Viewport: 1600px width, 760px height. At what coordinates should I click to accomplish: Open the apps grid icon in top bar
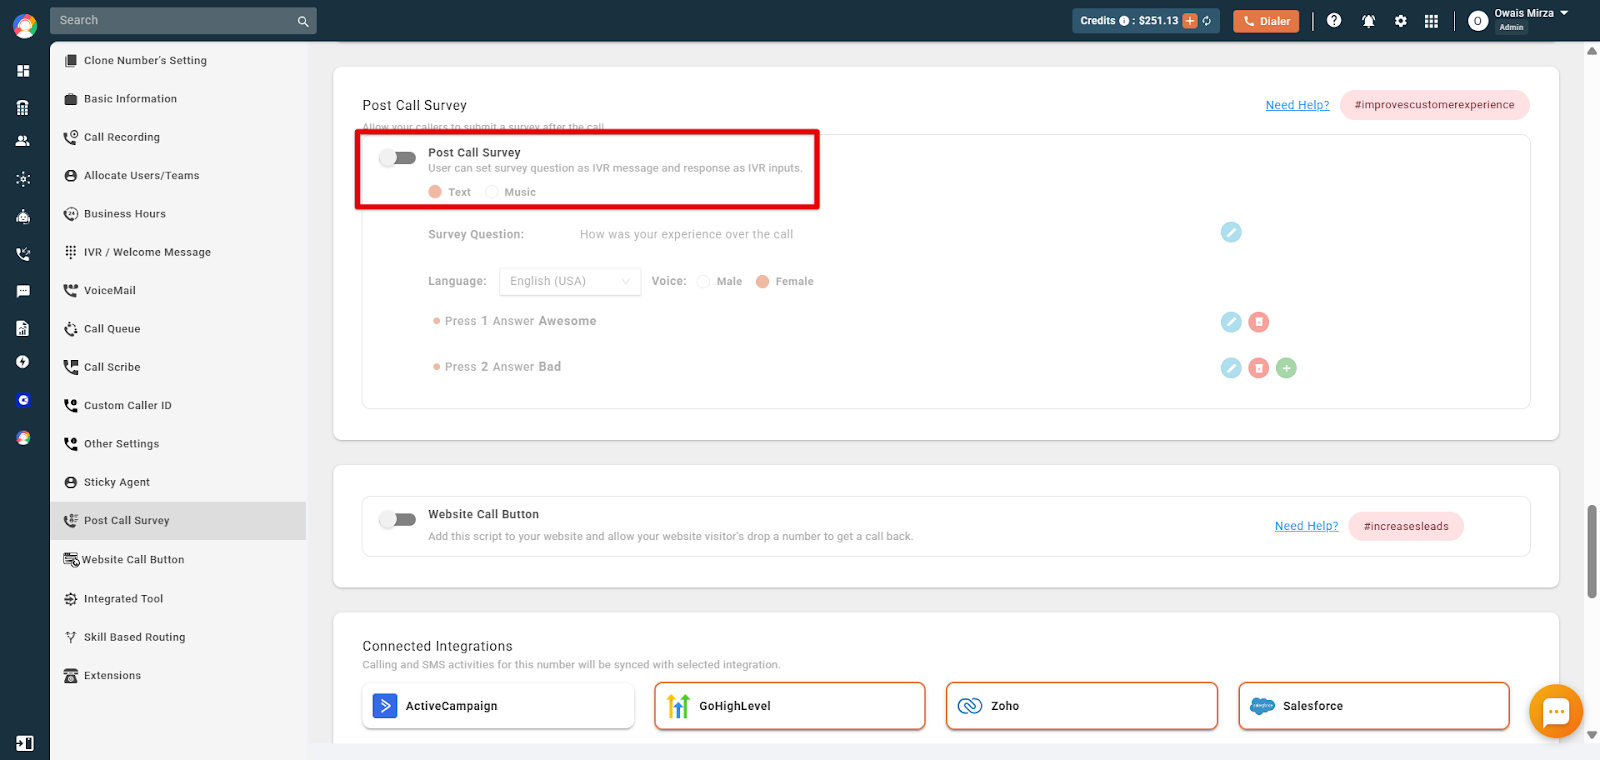[1431, 21]
